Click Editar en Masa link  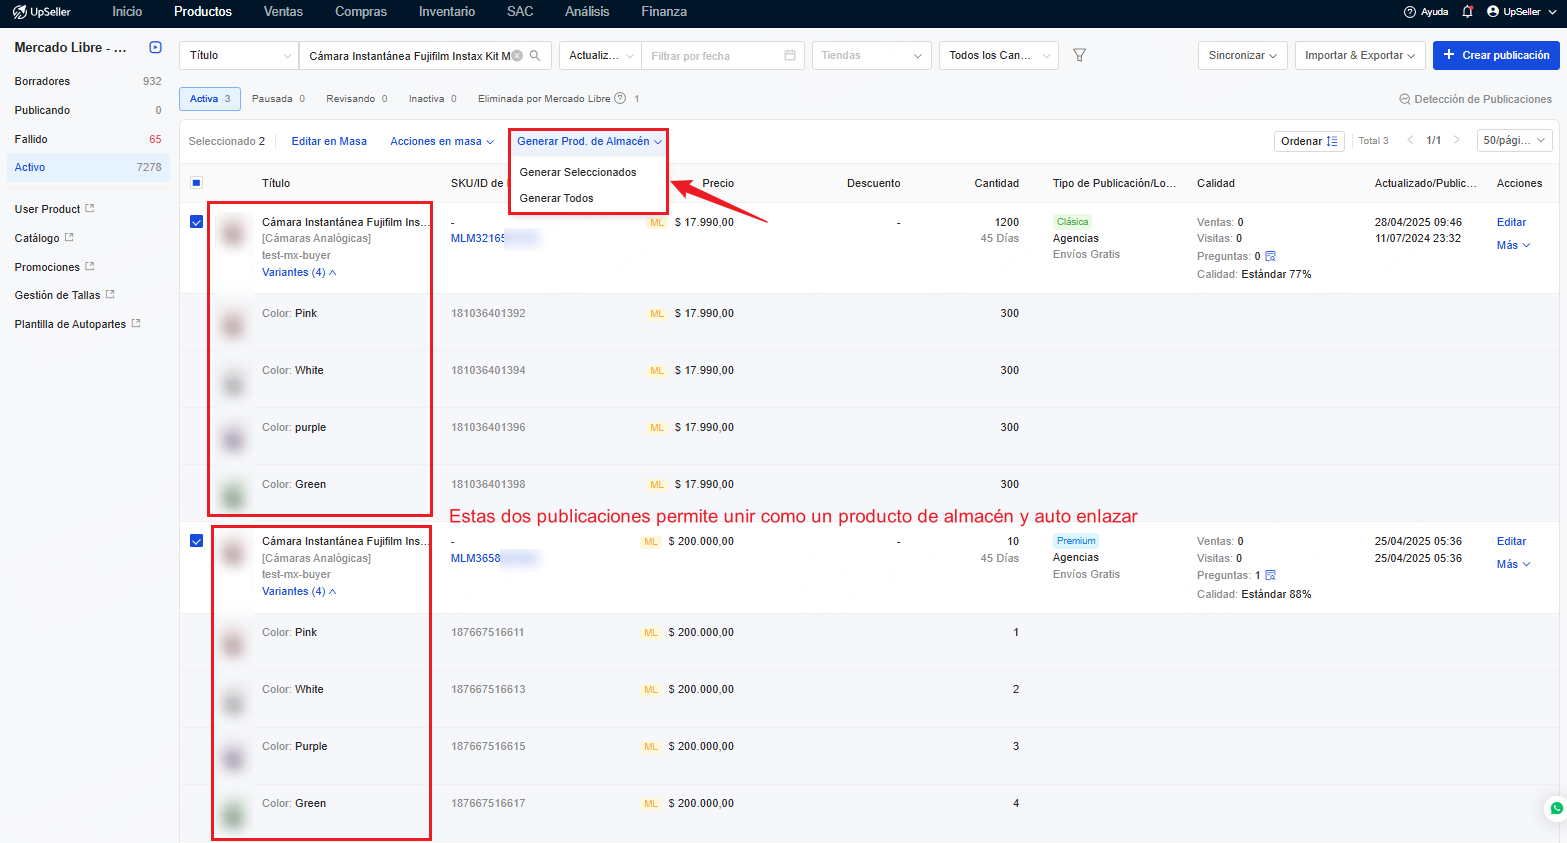point(329,141)
